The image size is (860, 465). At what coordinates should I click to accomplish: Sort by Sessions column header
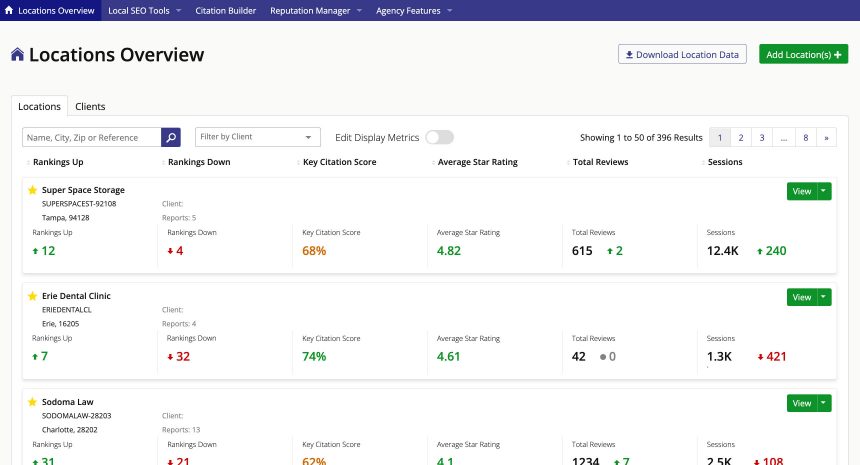724,162
